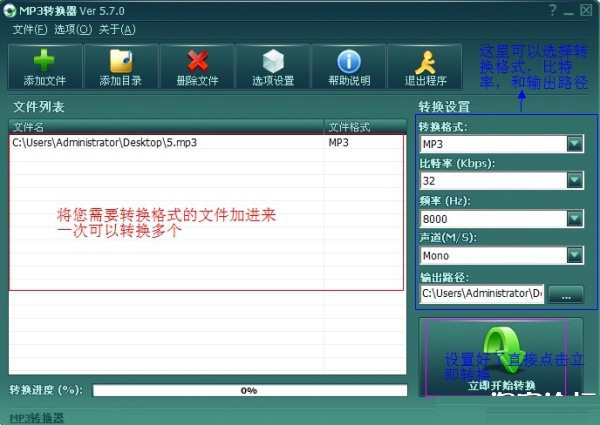Expand the frequency 8000 Hz dropdown

pos(575,218)
